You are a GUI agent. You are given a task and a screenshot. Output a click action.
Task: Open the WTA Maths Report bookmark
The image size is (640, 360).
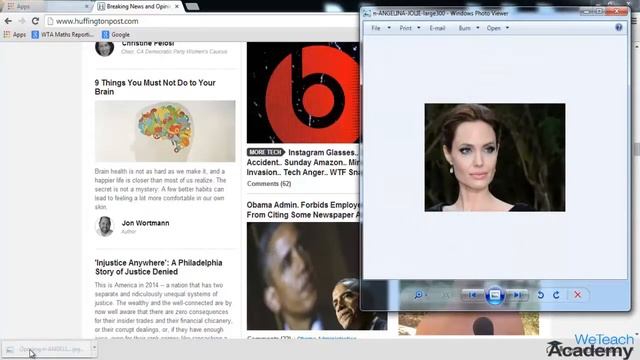tap(63, 35)
